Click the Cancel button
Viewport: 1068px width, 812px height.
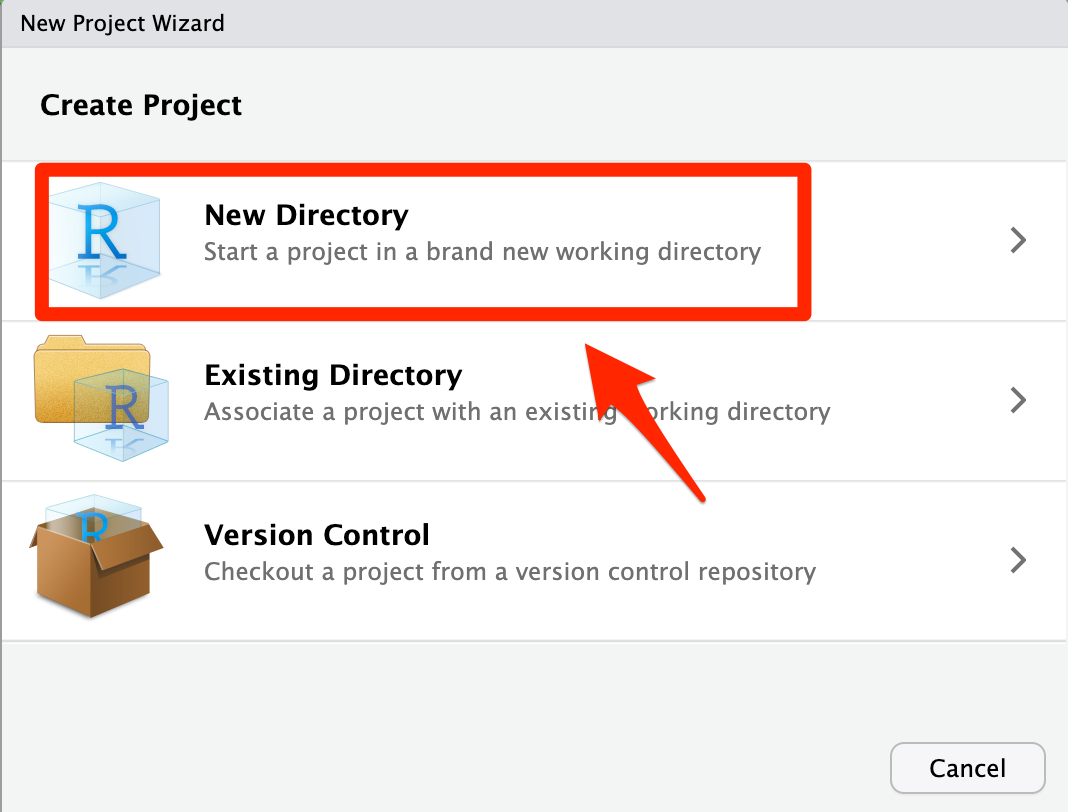click(x=967, y=768)
